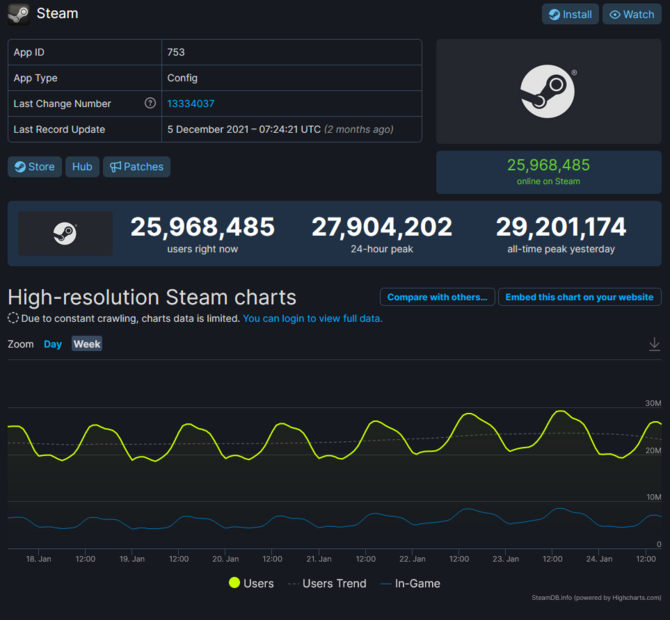
Task: Click the Watch button
Action: pyautogui.click(x=632, y=14)
